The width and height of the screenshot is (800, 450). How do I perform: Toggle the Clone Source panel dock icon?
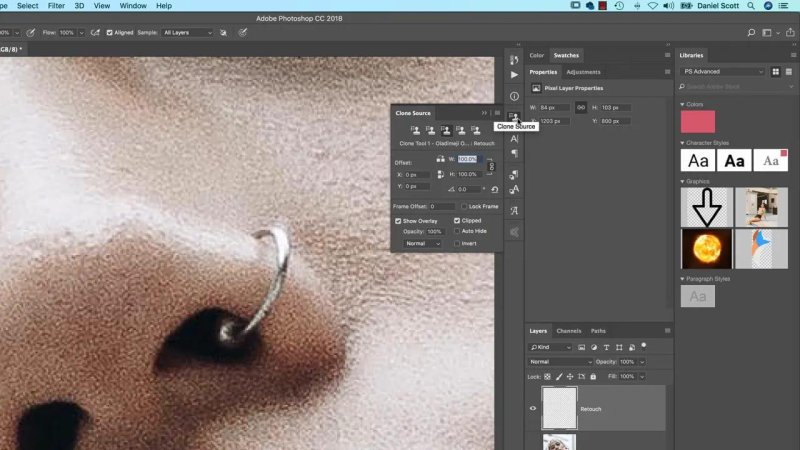coord(514,117)
